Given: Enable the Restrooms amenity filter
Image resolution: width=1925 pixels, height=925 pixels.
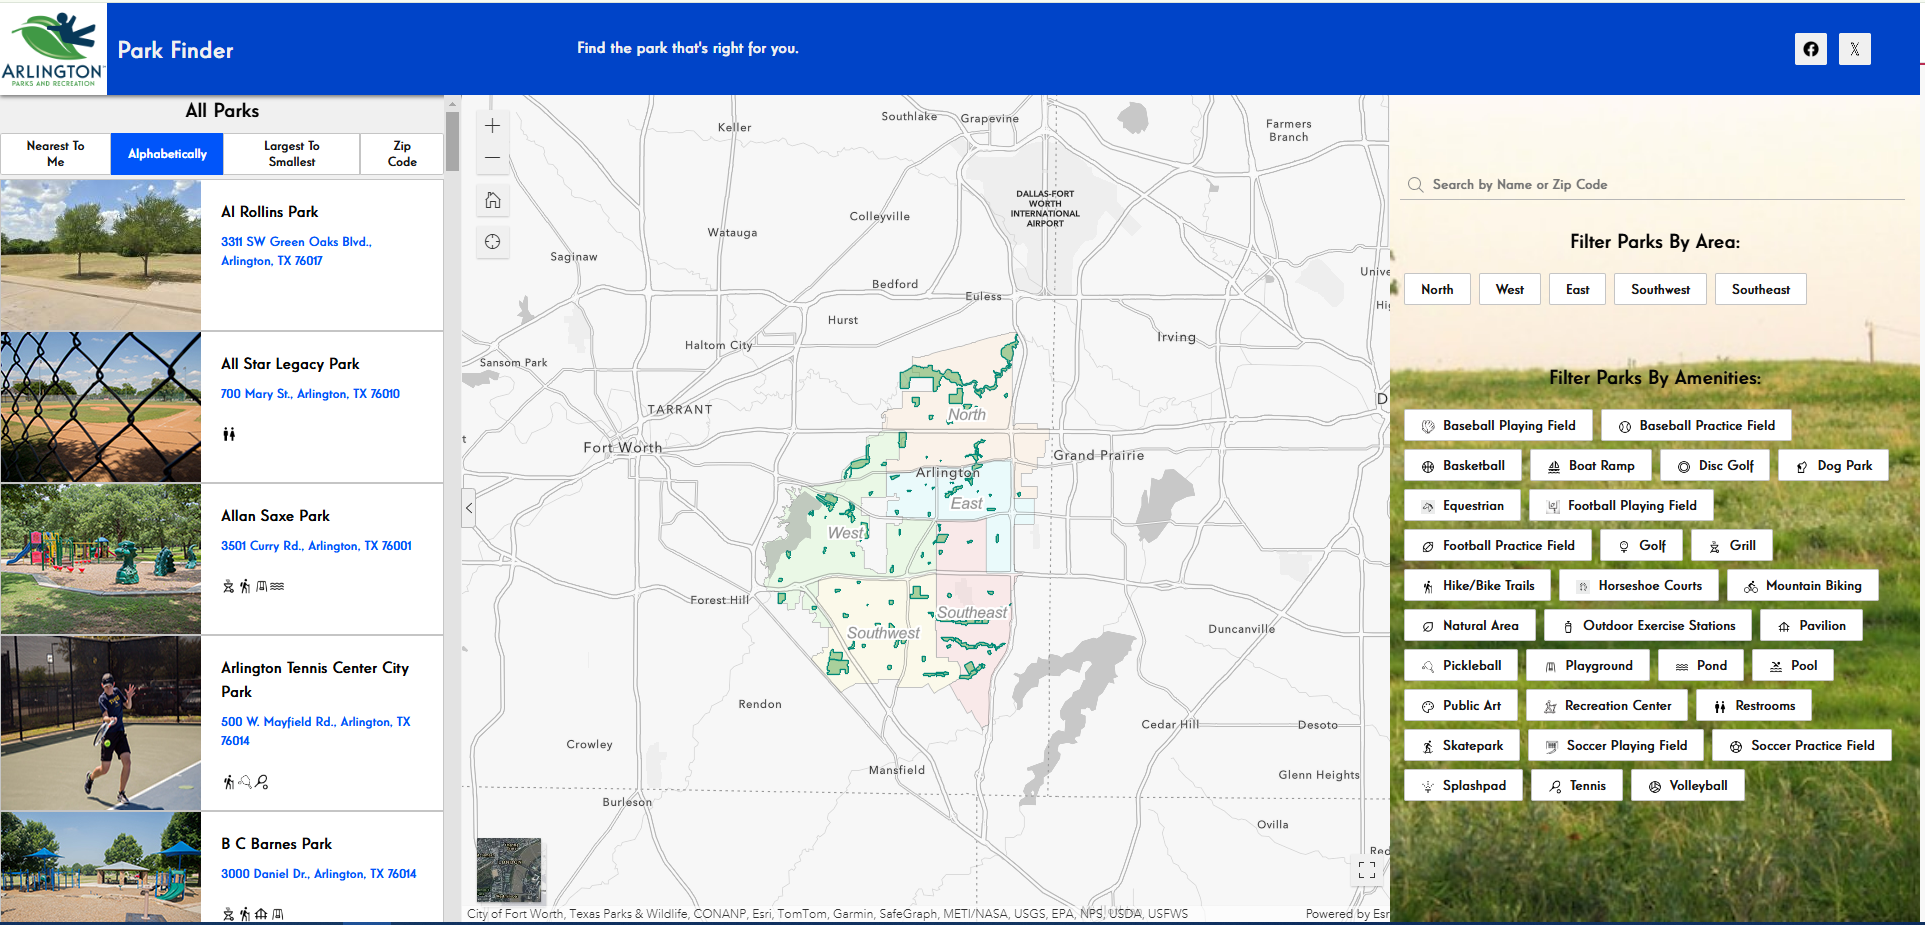Looking at the screenshot, I should [x=1753, y=705].
